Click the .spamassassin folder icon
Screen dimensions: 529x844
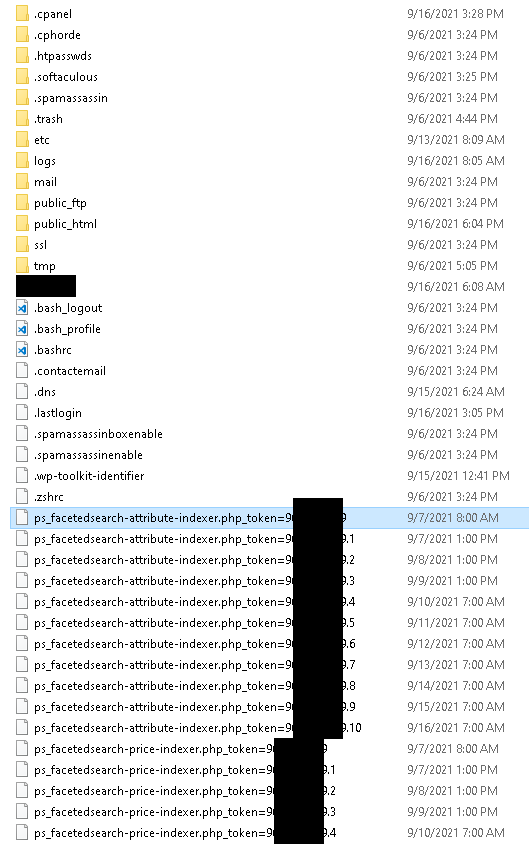click(22, 97)
